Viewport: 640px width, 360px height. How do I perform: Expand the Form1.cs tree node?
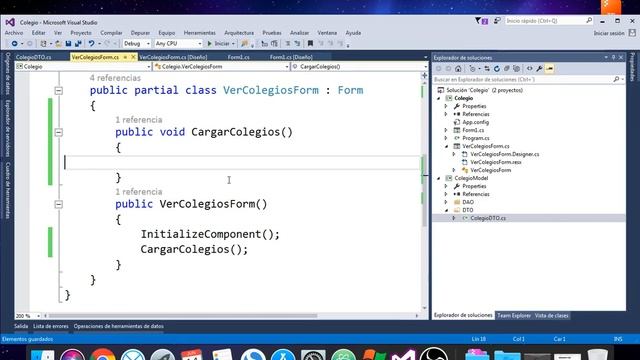pyautogui.click(x=446, y=130)
